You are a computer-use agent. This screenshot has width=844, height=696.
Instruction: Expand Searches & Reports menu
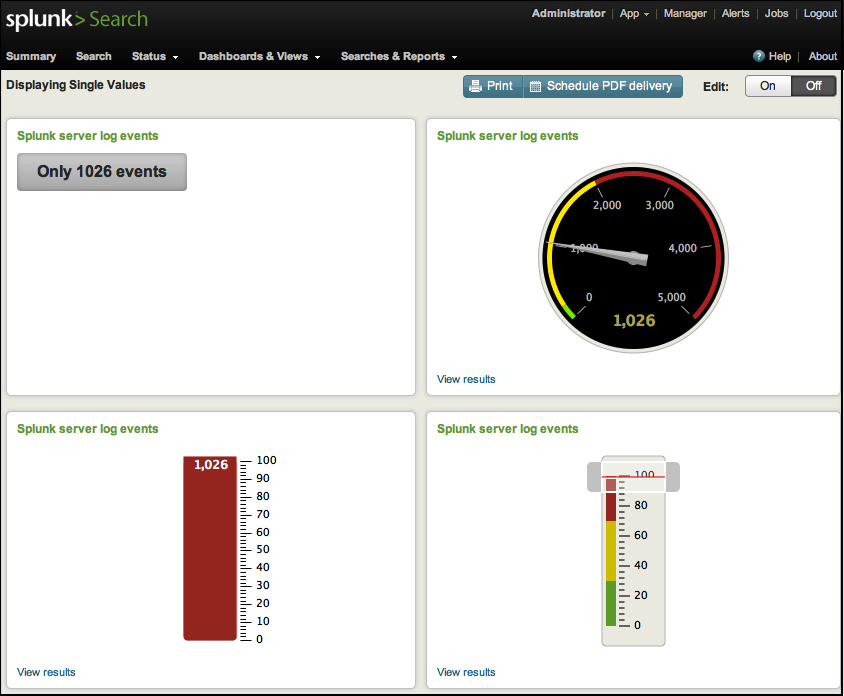(399, 57)
